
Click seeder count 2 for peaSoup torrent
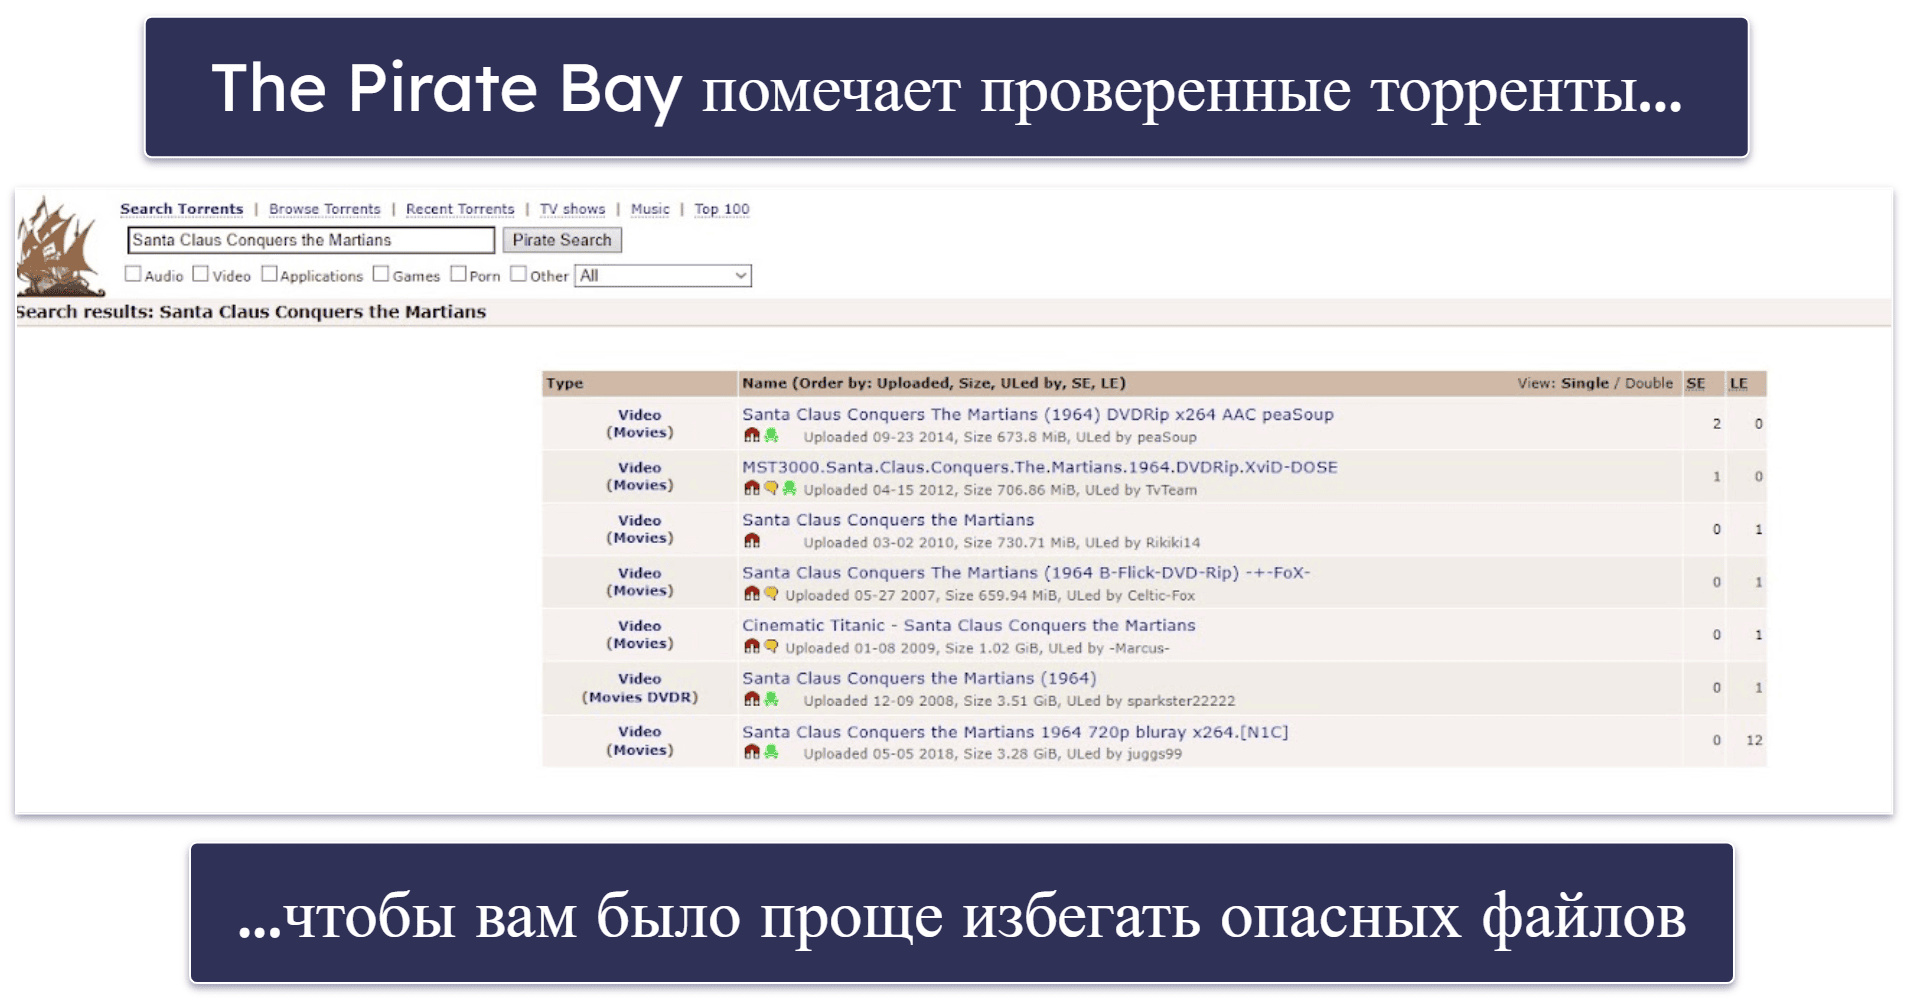coord(1717,423)
